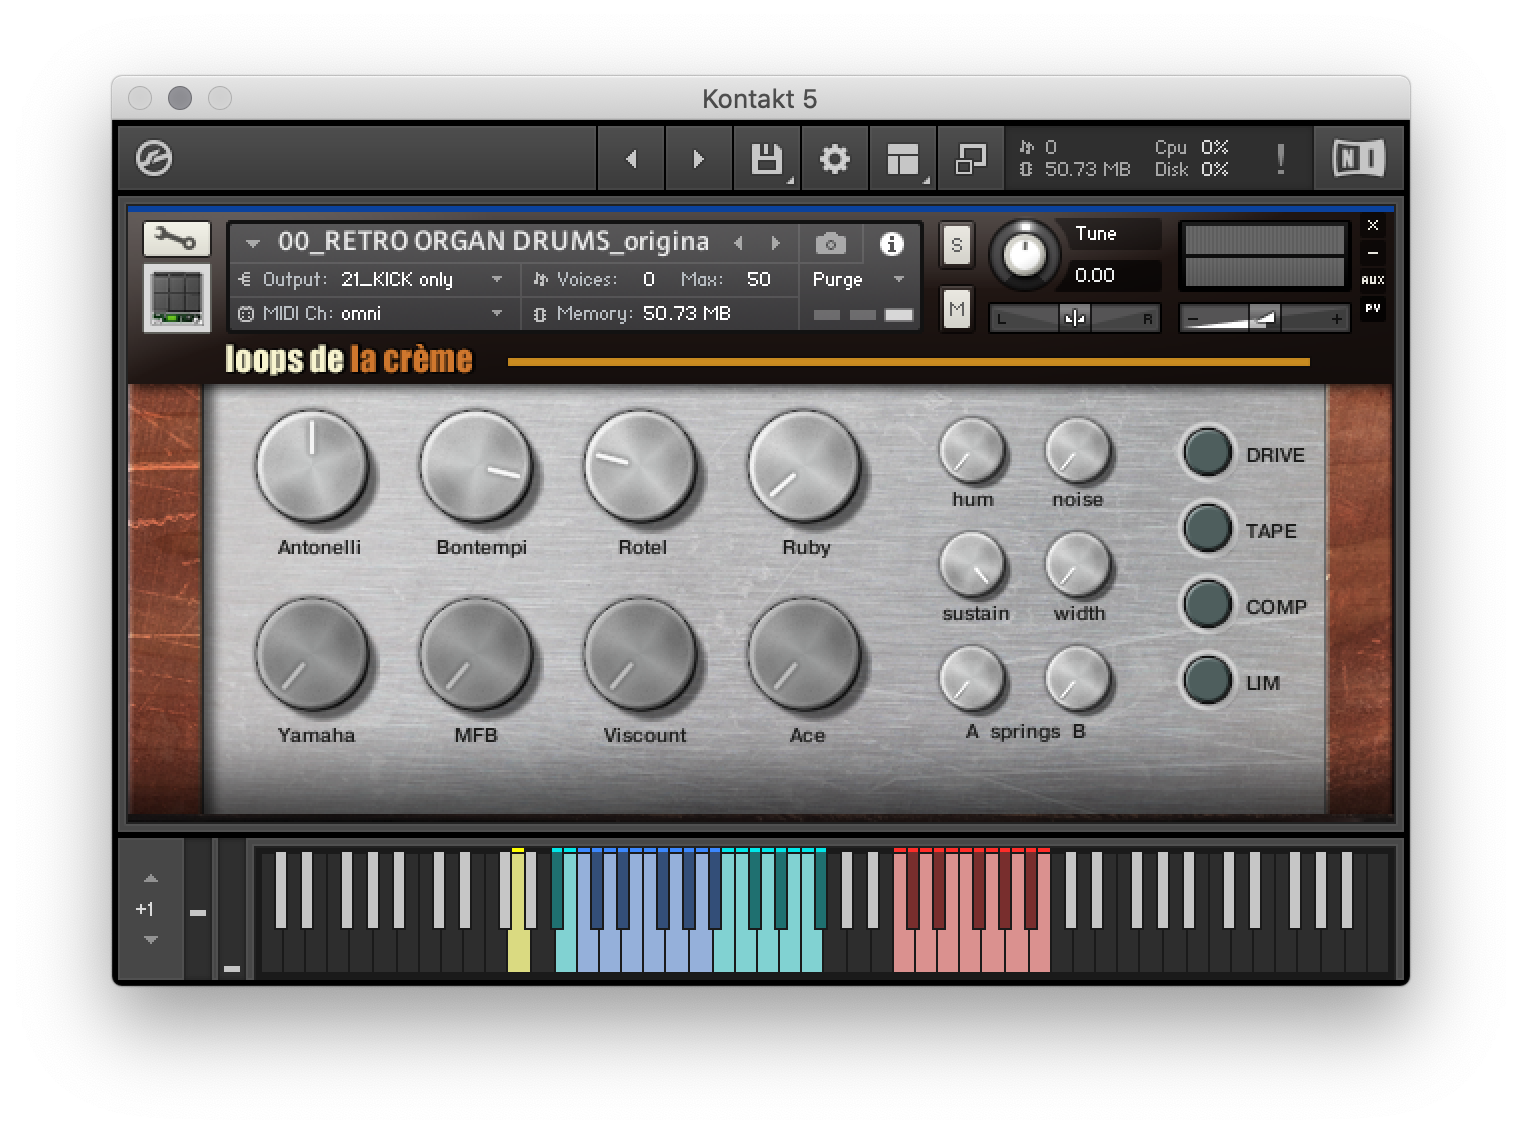Image resolution: width=1522 pixels, height=1134 pixels.
Task: Click the Viscount knob
Action: (x=639, y=655)
